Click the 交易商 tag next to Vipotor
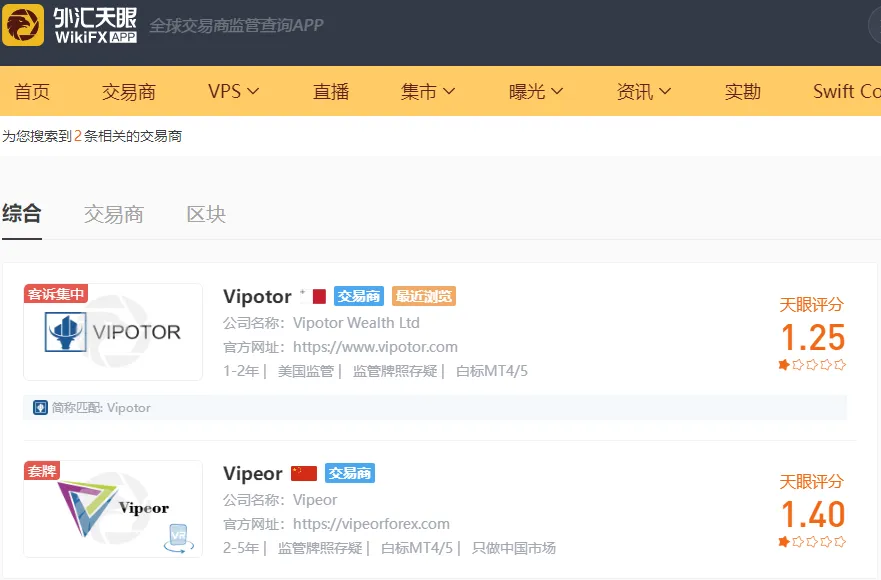This screenshot has width=881, height=580. pyautogui.click(x=358, y=296)
